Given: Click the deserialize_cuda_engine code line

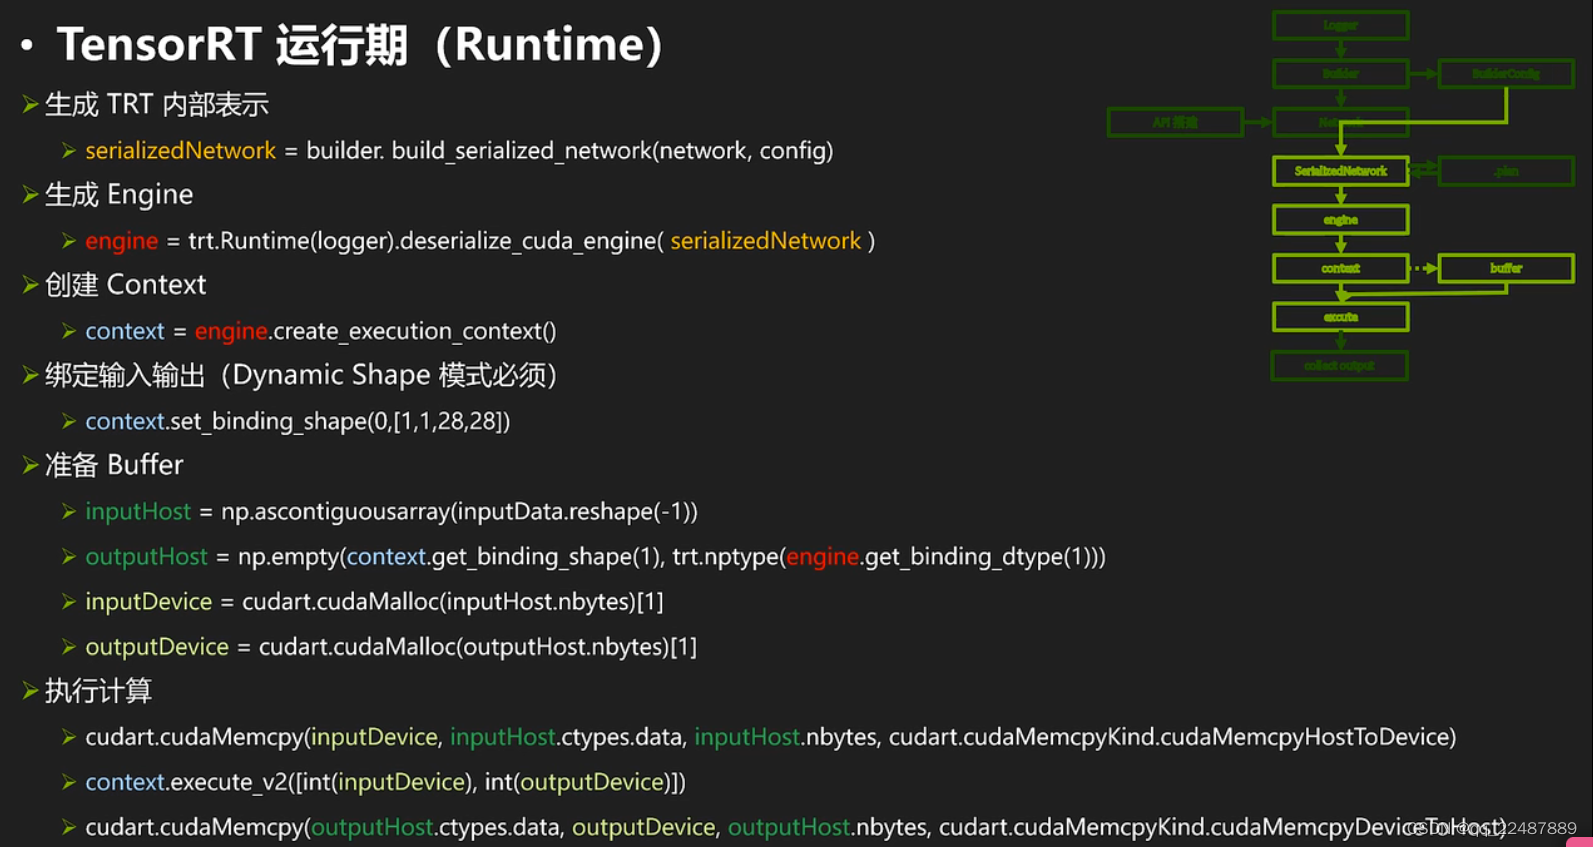Looking at the screenshot, I should [x=480, y=241].
